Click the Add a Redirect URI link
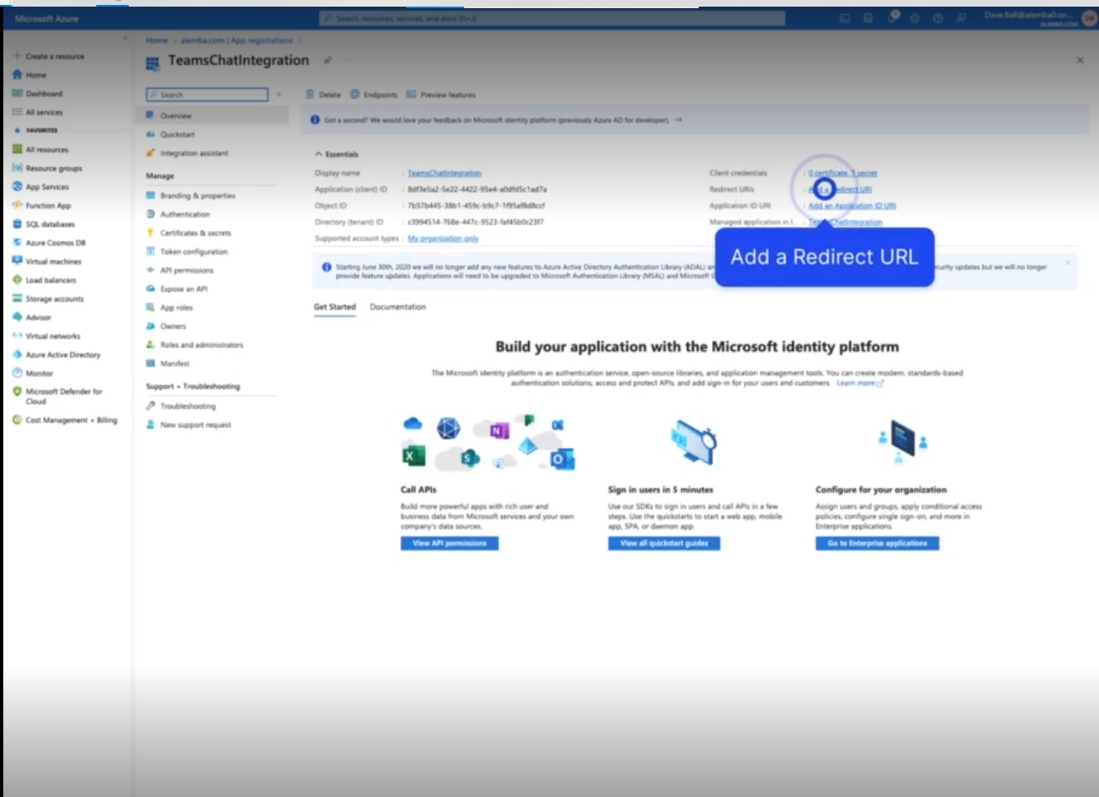Screen dimensions: 1099x797 (840, 189)
